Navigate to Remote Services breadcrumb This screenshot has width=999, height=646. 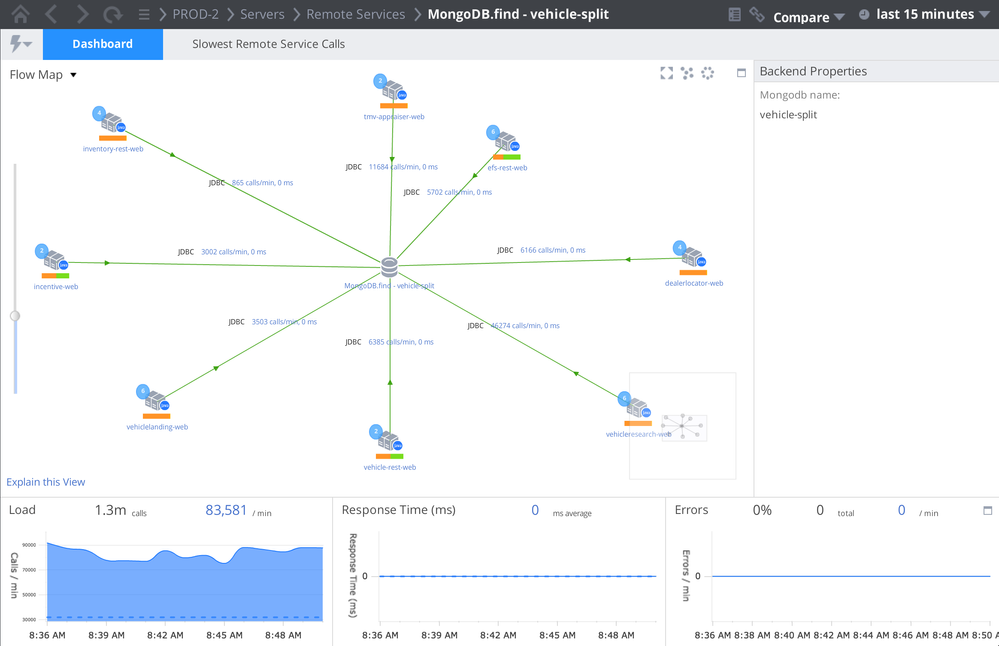click(355, 15)
